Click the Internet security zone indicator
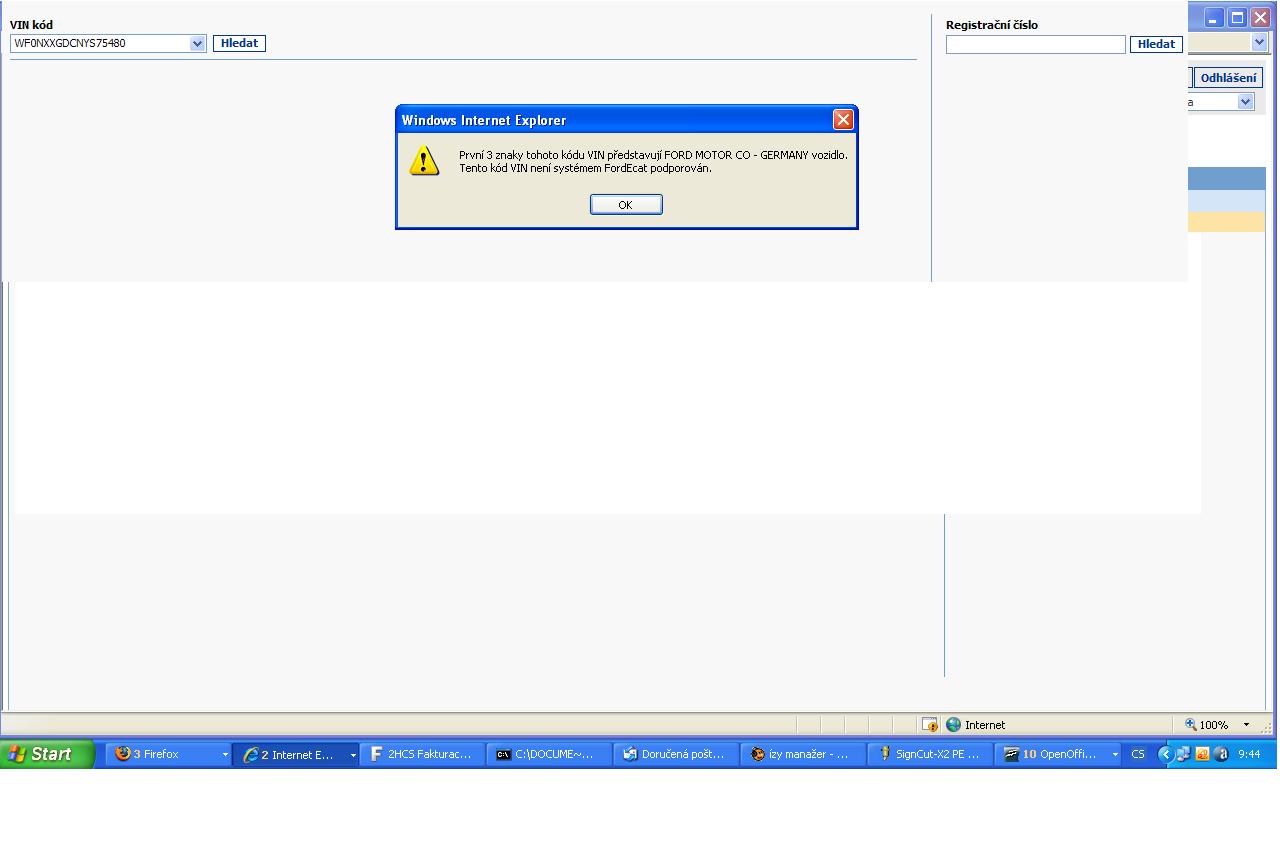This screenshot has width=1280, height=855. 976,725
